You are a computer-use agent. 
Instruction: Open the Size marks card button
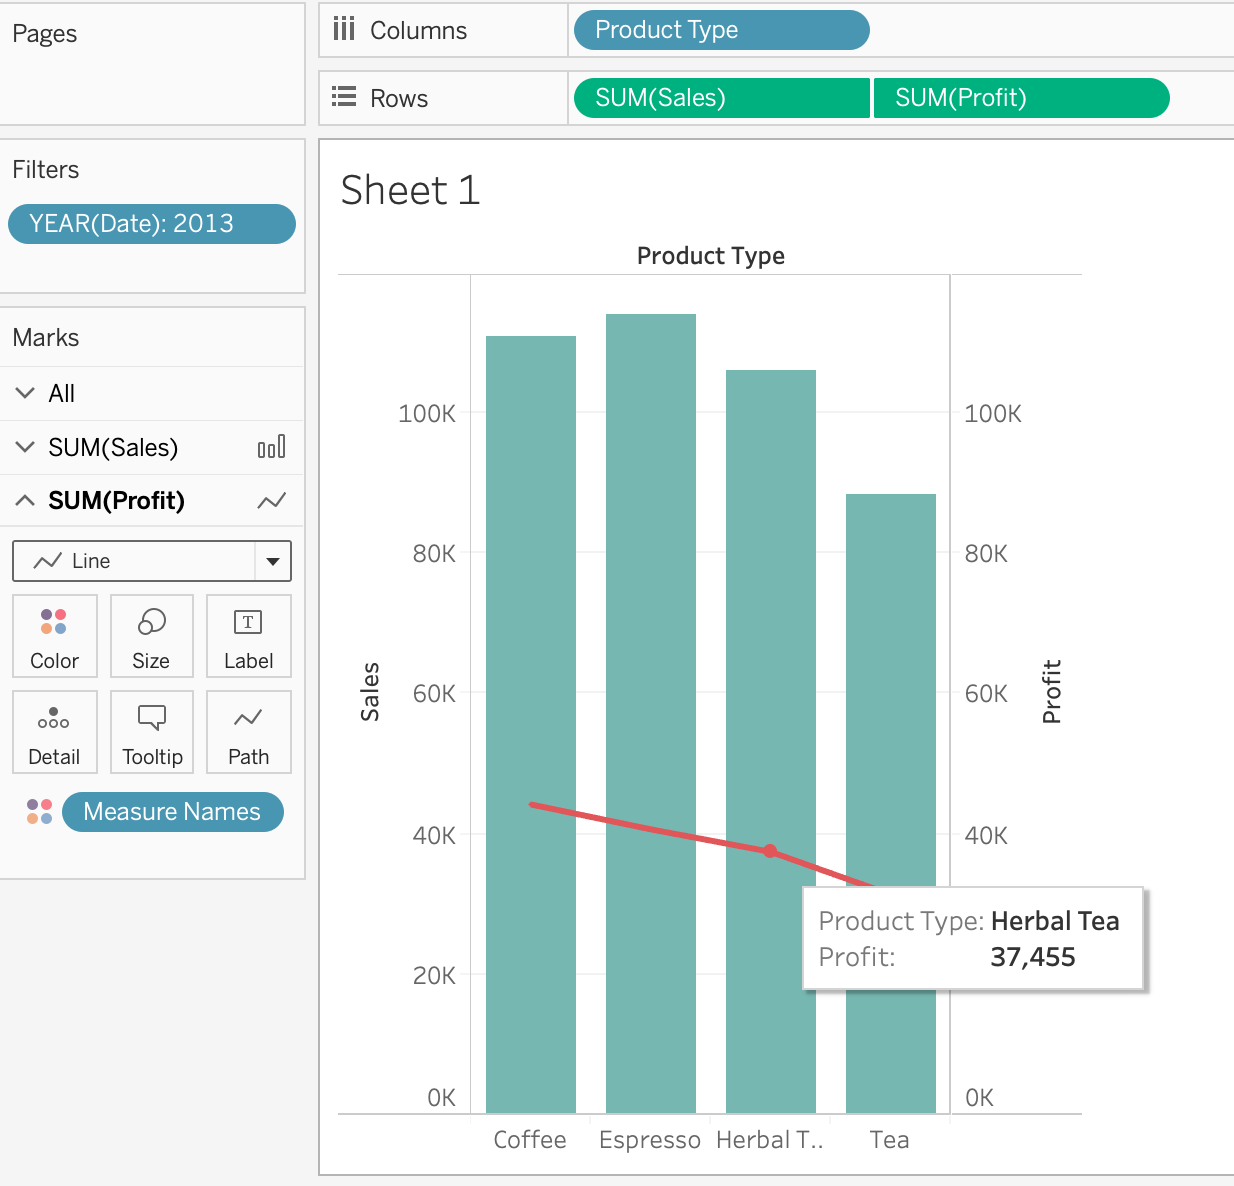pyautogui.click(x=151, y=636)
